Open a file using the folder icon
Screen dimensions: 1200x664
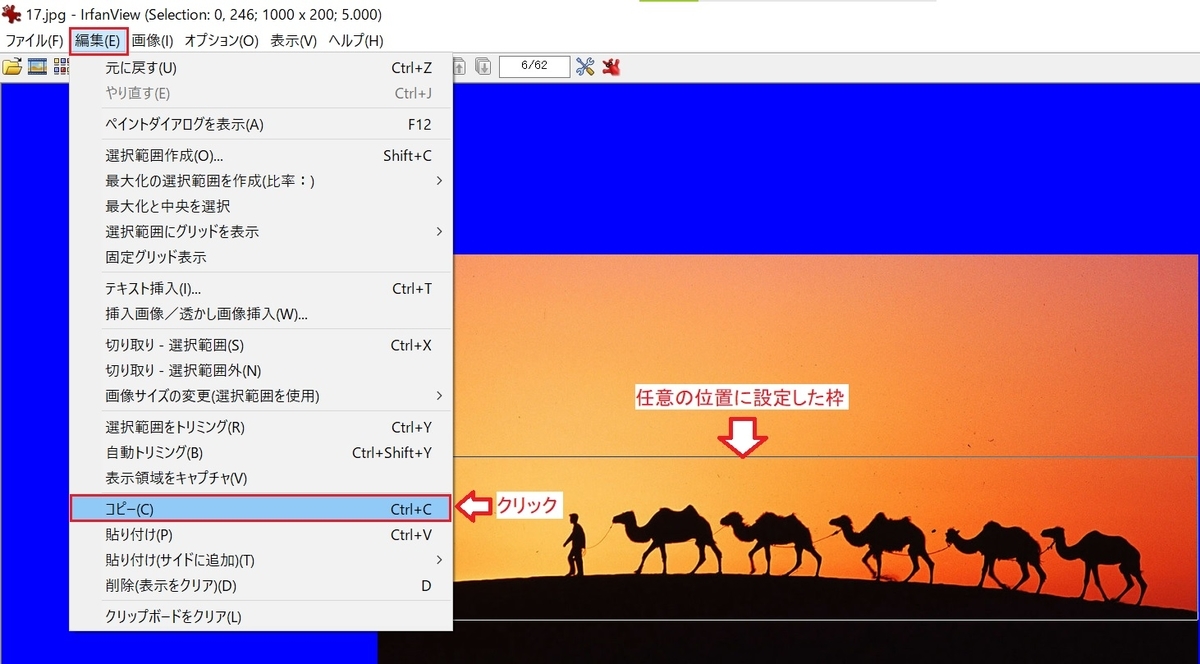coord(14,67)
